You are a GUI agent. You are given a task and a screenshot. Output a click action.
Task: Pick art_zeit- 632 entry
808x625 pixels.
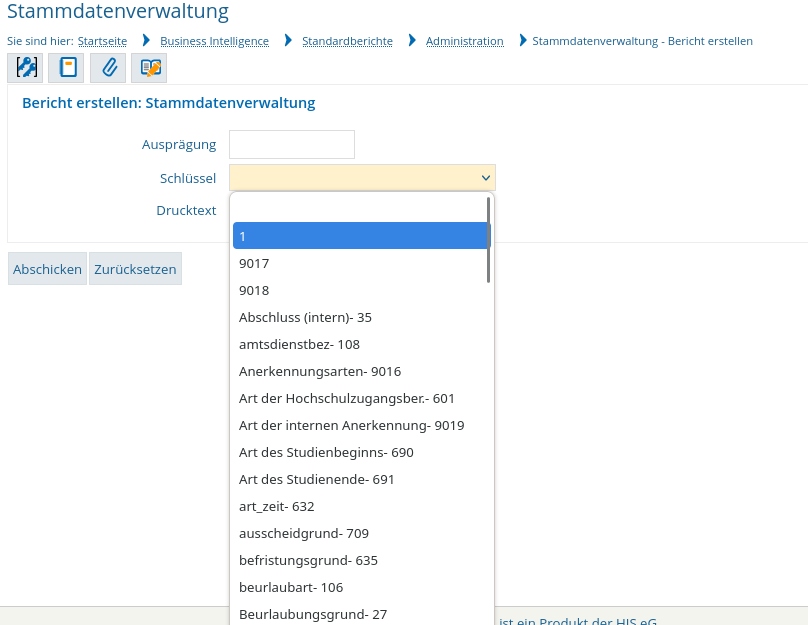pos(361,506)
